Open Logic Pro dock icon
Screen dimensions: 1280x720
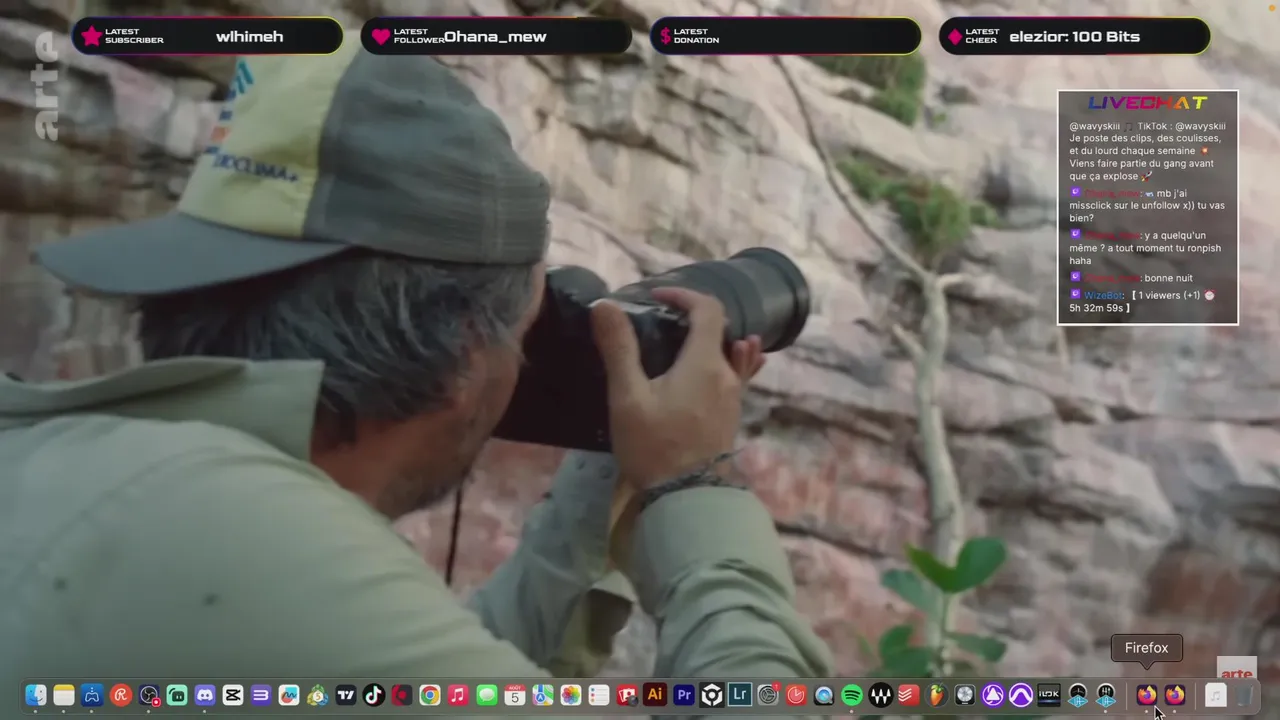click(x=965, y=695)
